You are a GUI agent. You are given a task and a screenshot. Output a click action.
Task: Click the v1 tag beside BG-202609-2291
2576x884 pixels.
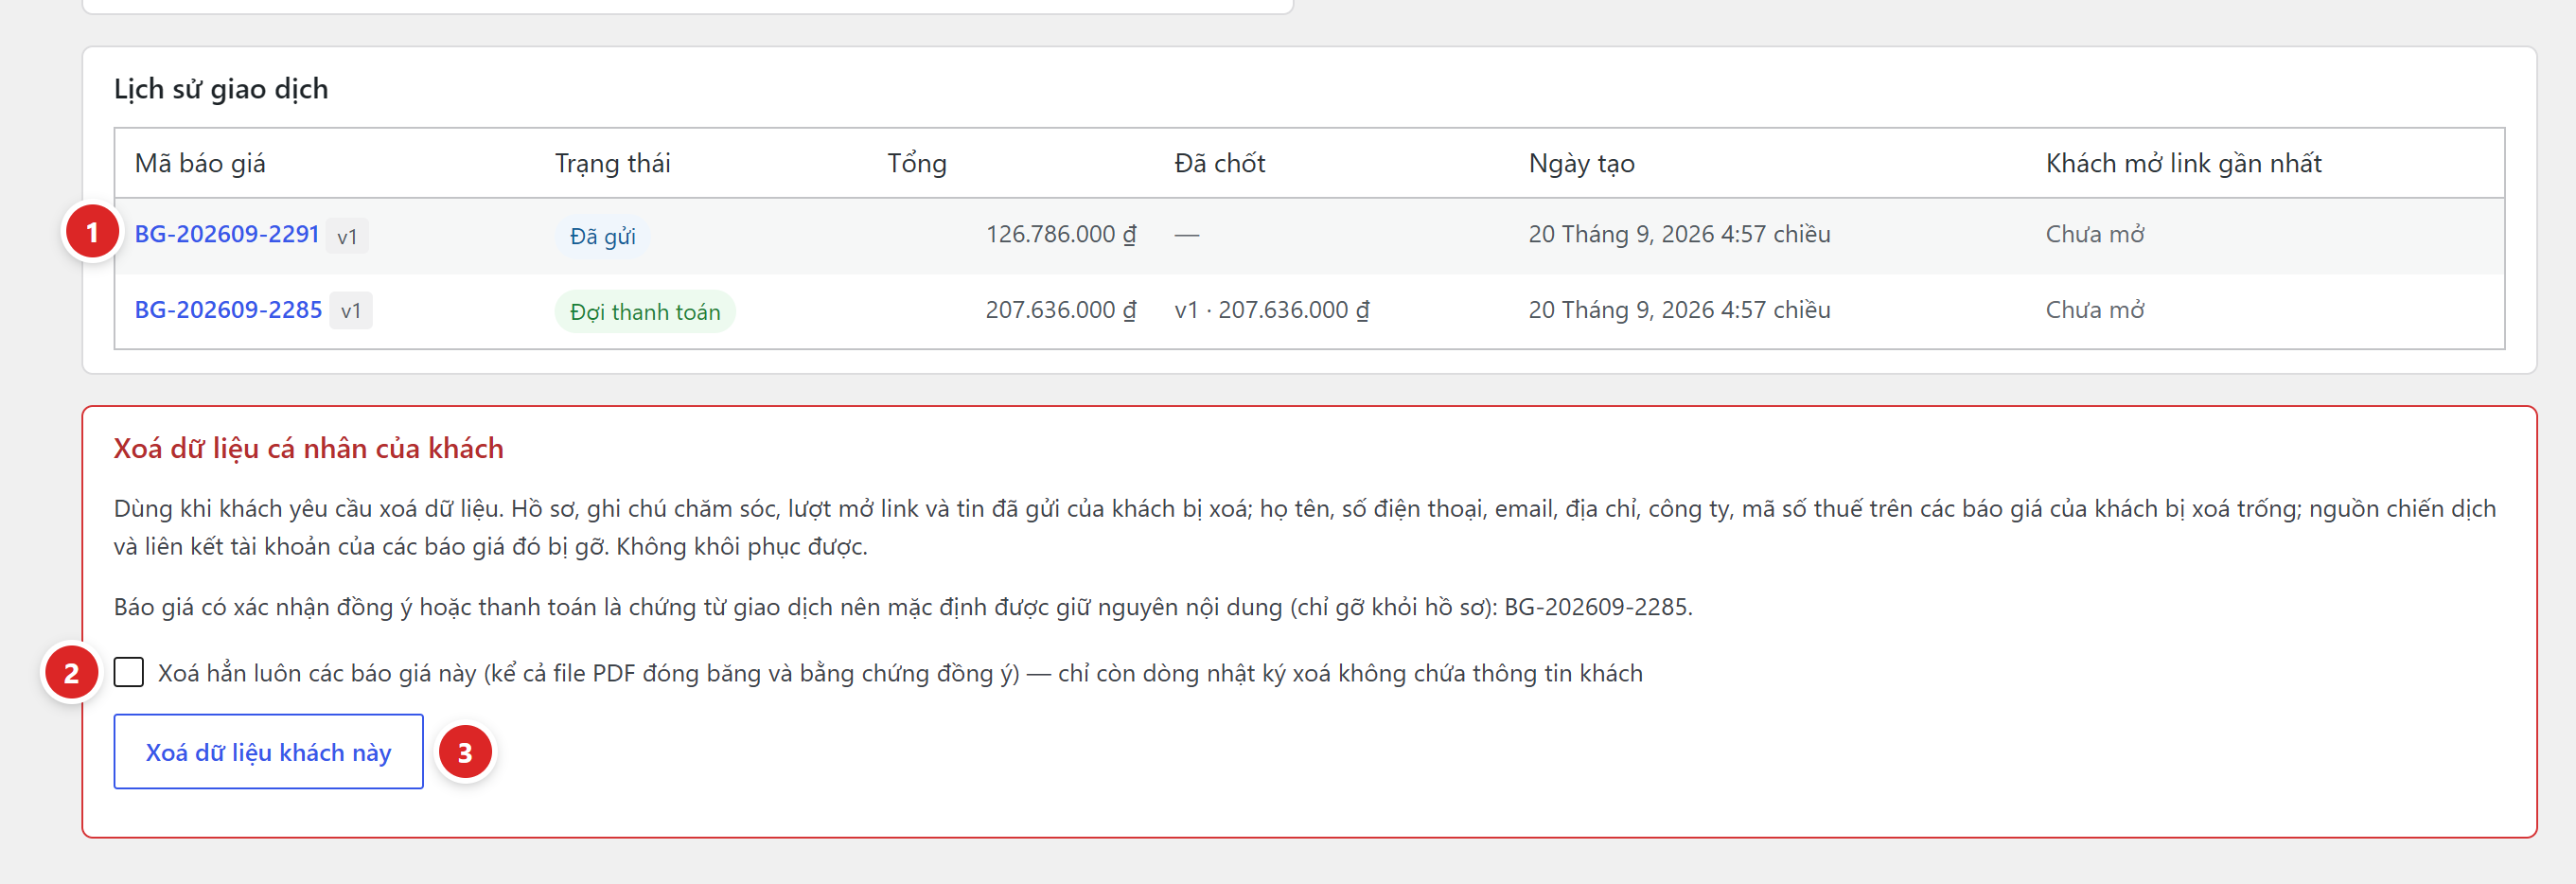coord(347,236)
